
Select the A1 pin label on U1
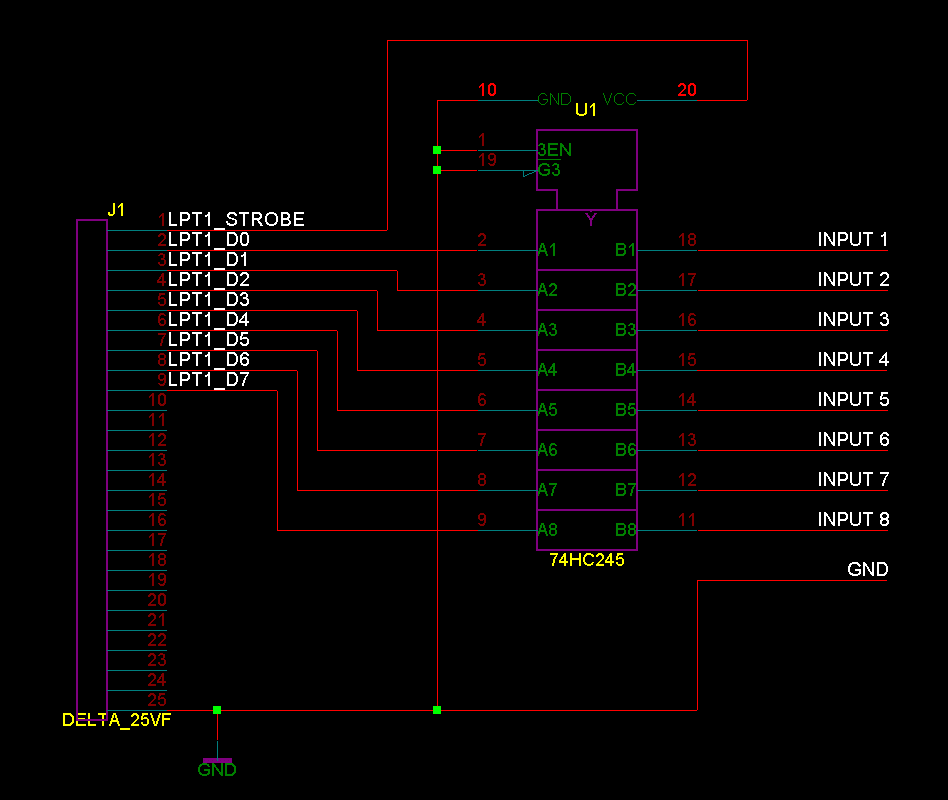(547, 250)
